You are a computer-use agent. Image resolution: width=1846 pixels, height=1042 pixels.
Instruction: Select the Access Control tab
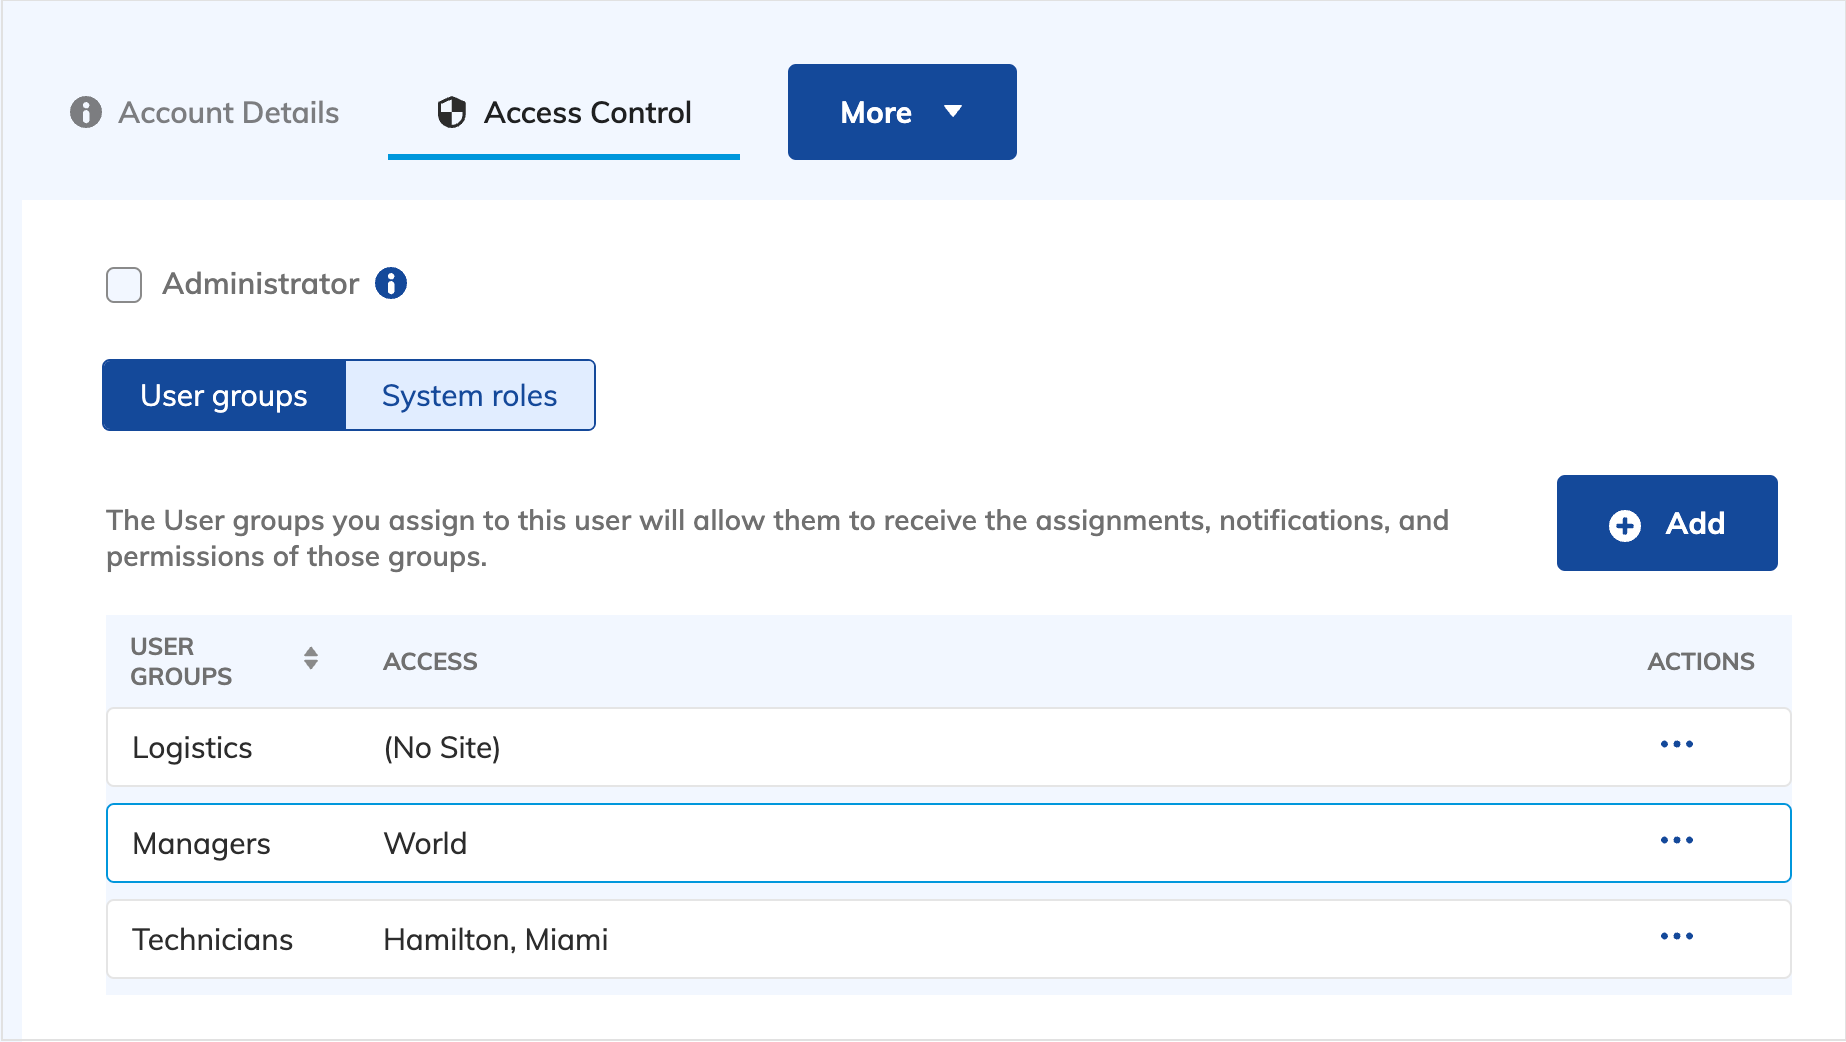(587, 112)
